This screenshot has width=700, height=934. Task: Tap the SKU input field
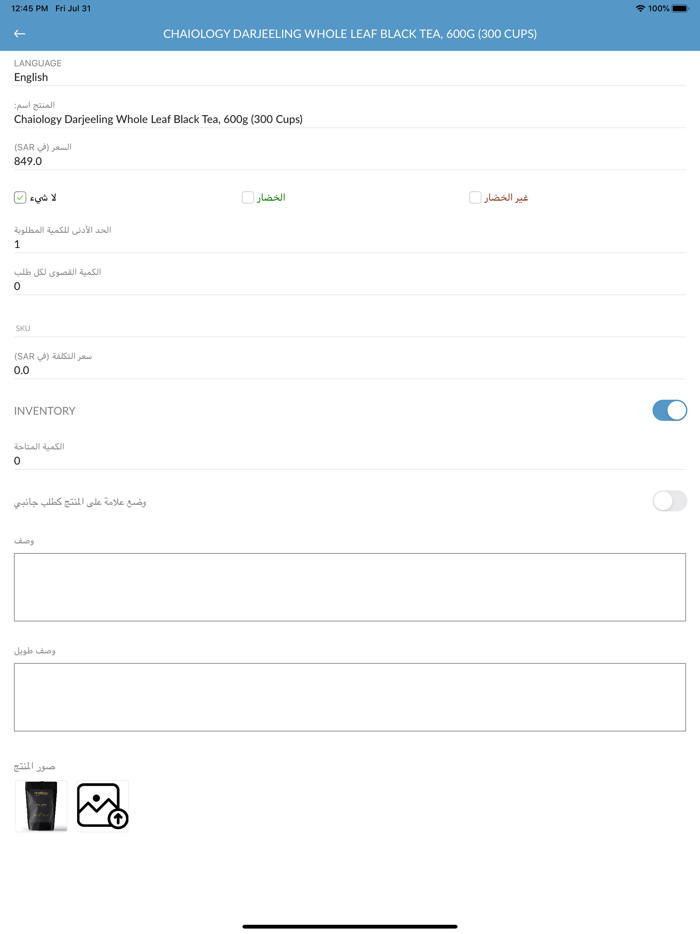point(350,328)
